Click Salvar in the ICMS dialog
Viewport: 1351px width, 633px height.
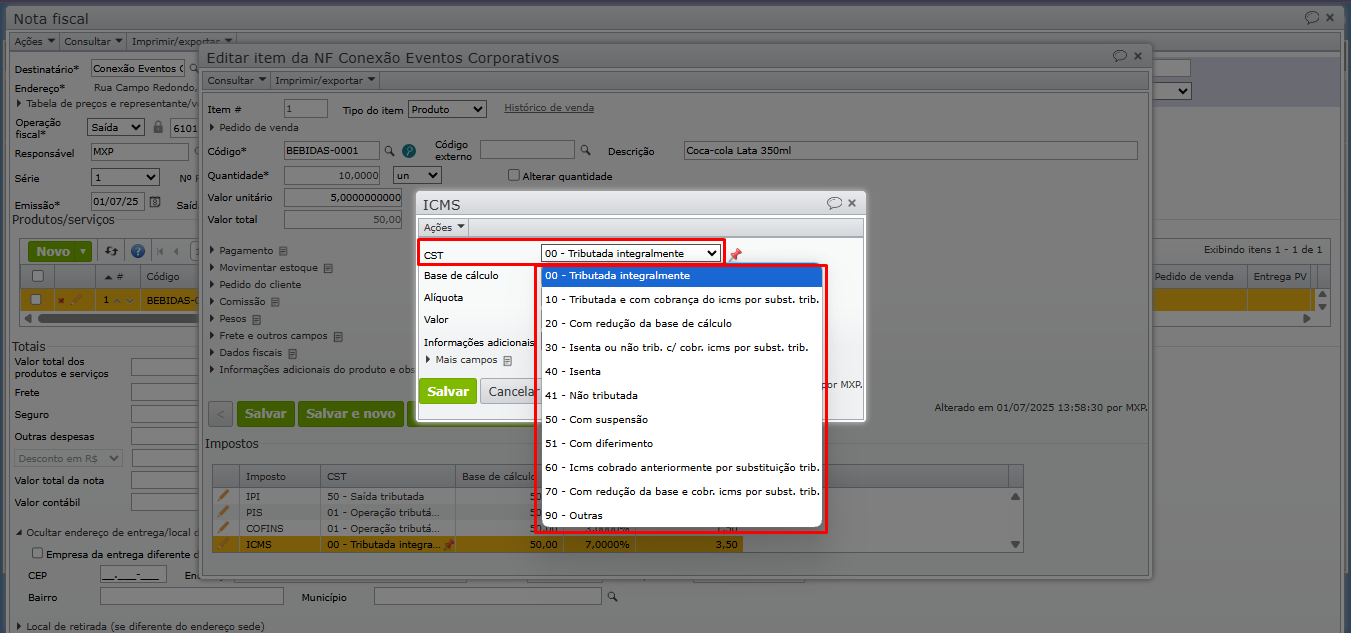point(448,391)
